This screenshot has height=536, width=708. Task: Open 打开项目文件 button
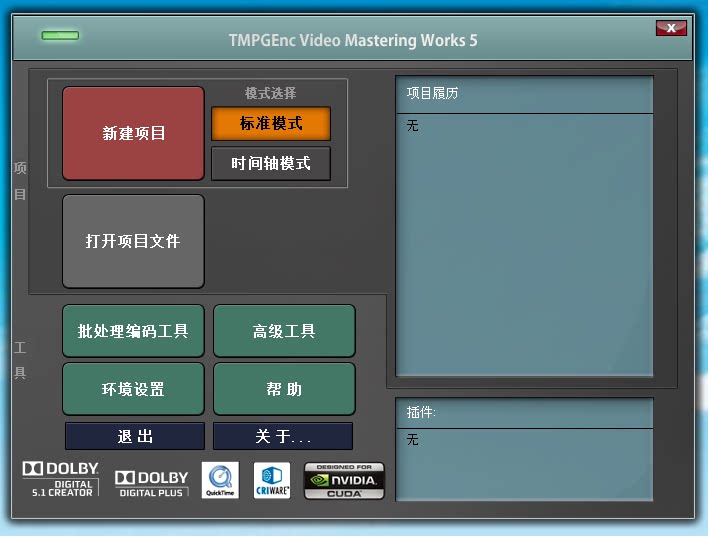[x=133, y=241]
